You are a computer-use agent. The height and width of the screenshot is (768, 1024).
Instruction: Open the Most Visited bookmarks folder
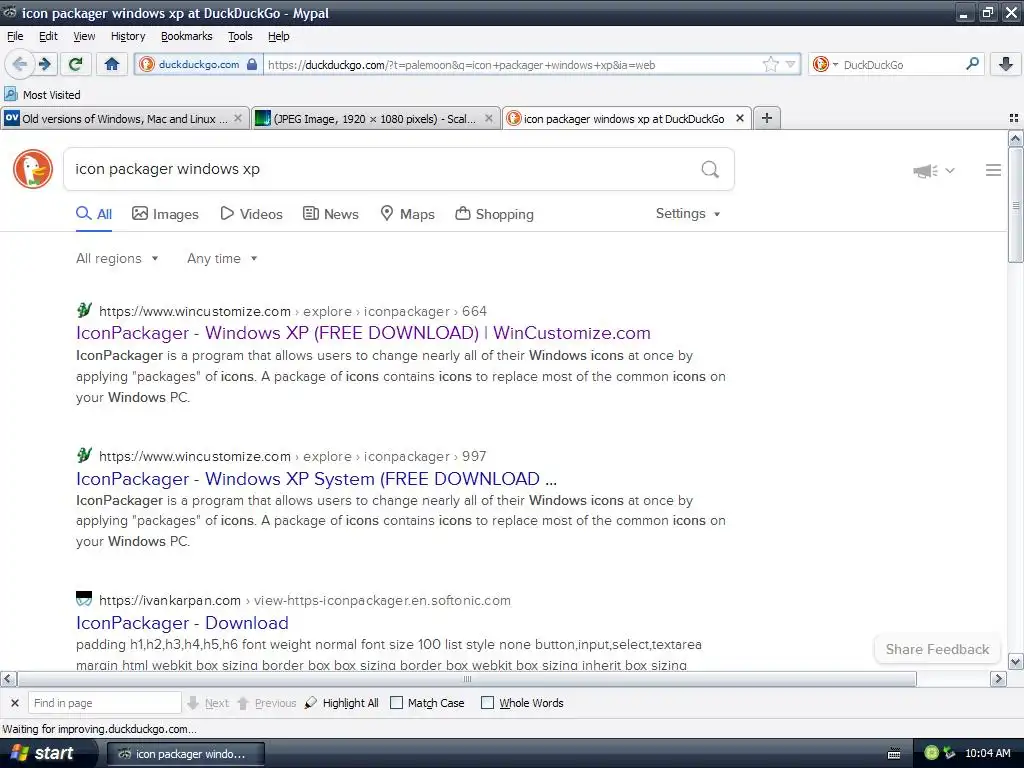(42, 95)
